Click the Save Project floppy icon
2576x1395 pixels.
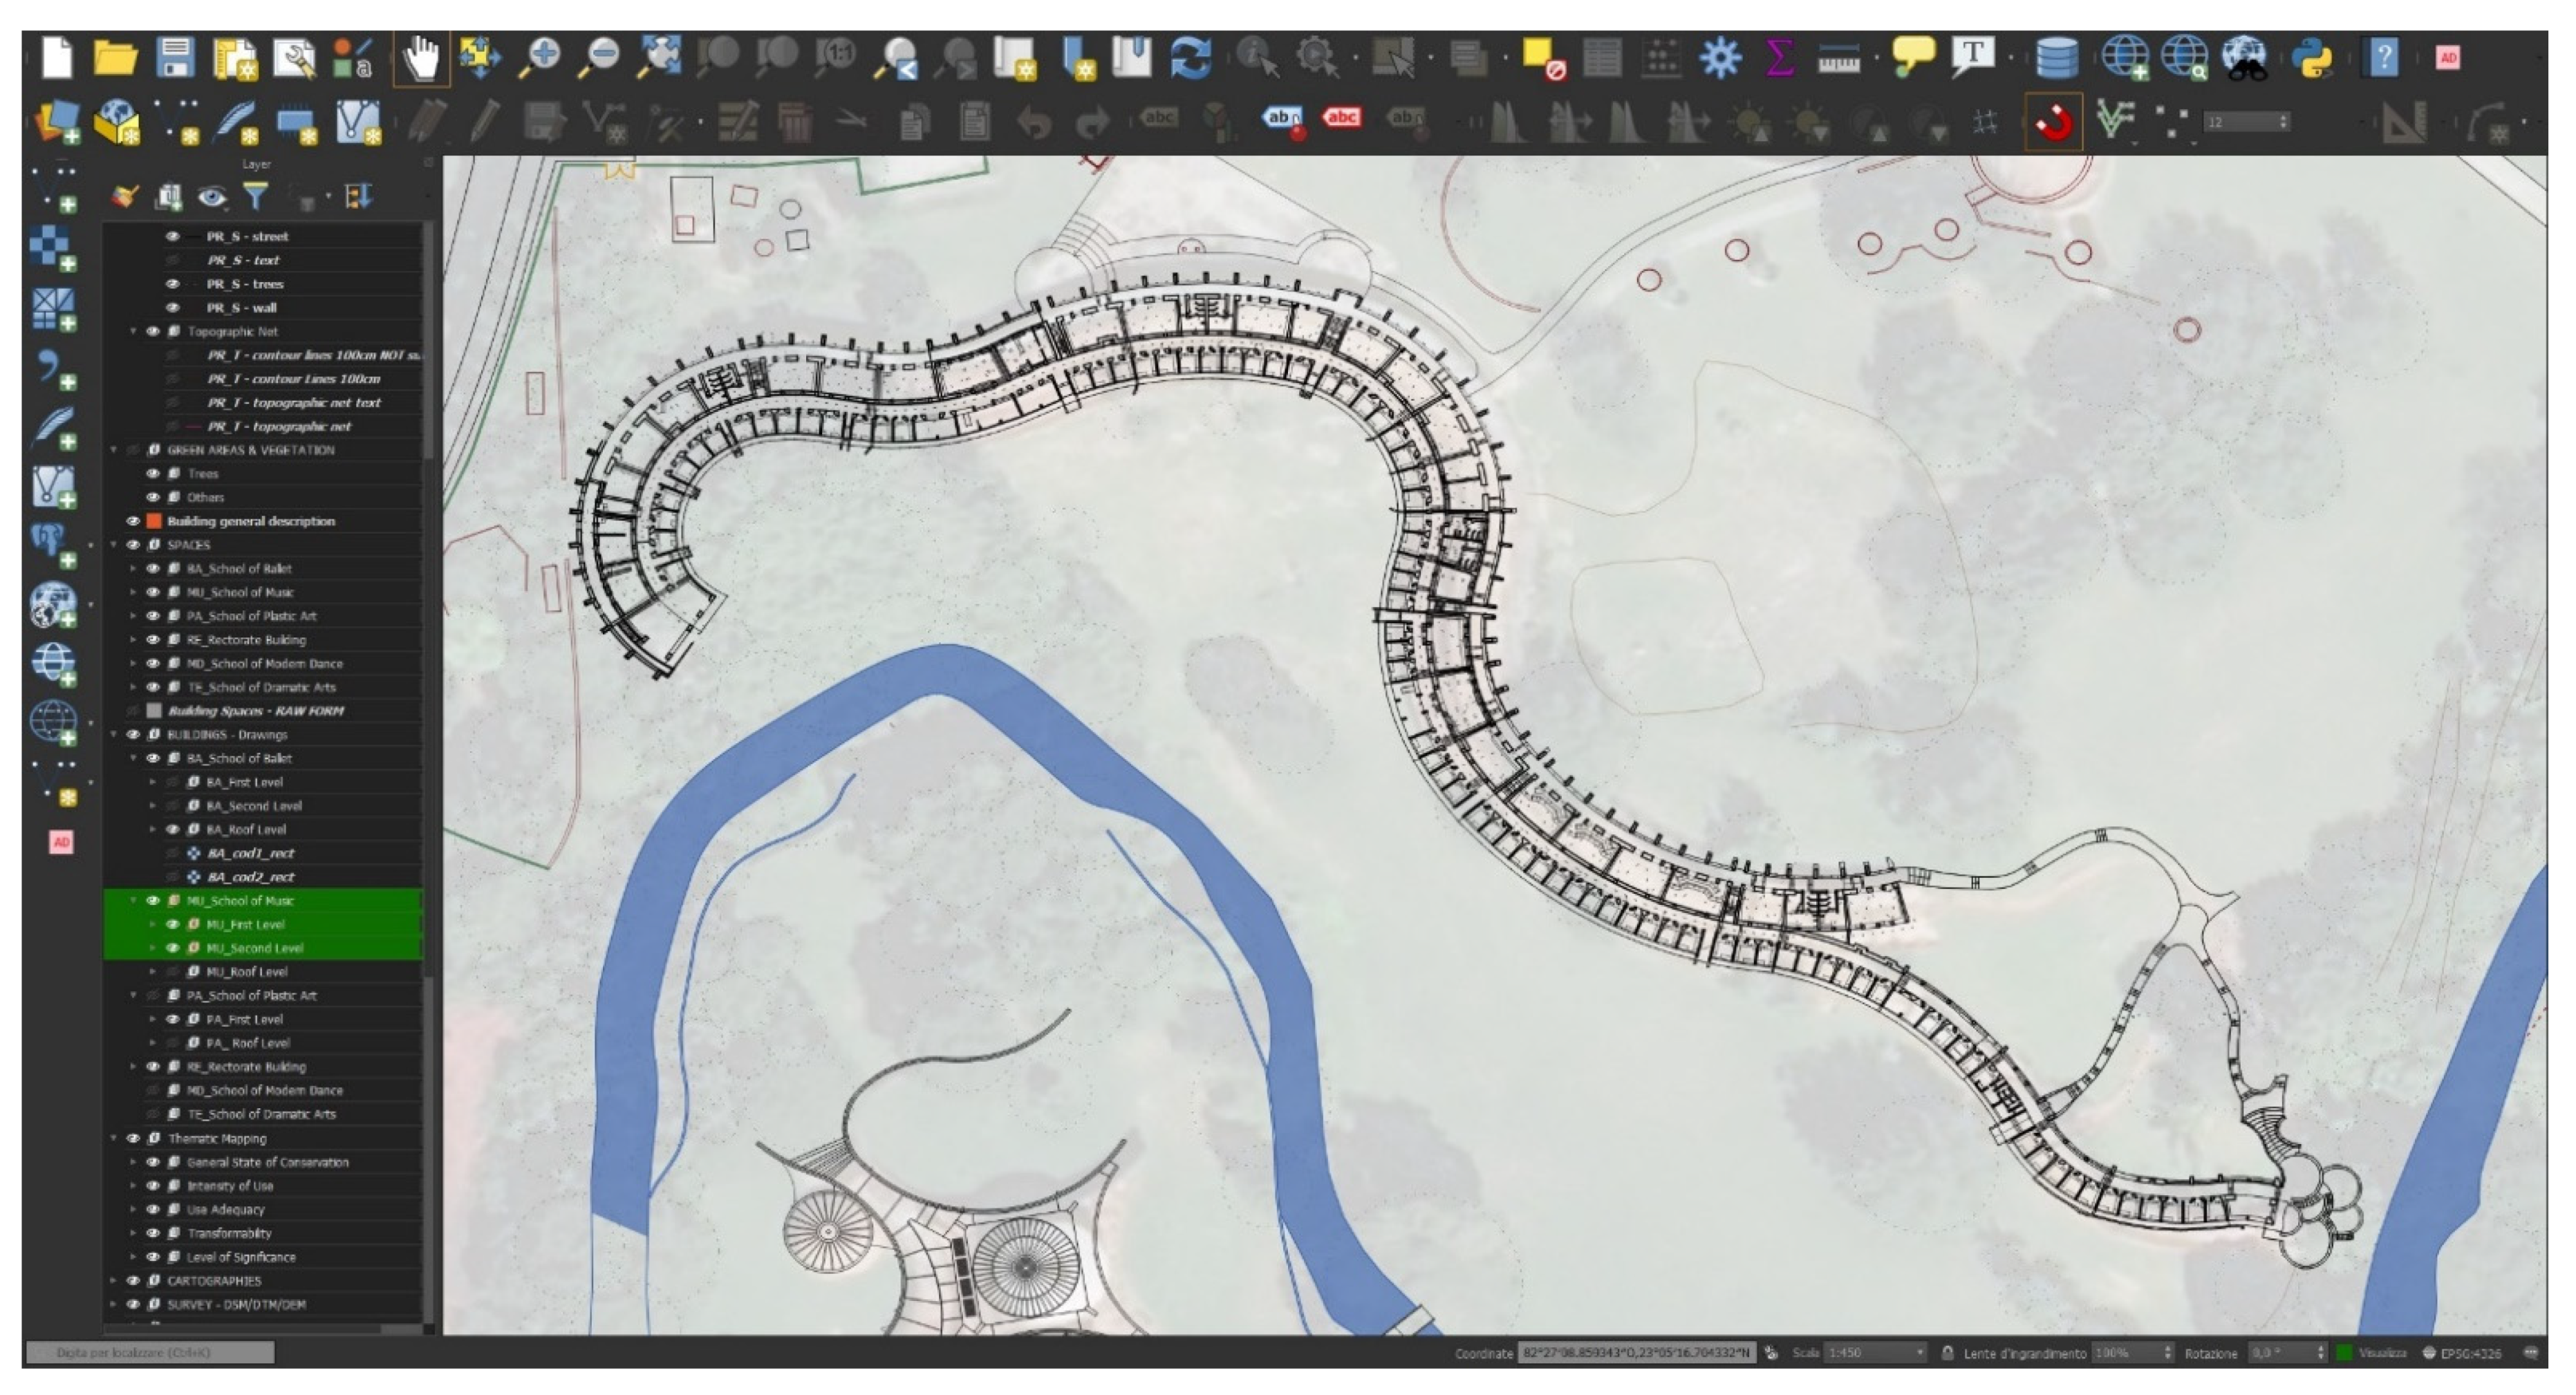pyautogui.click(x=175, y=58)
